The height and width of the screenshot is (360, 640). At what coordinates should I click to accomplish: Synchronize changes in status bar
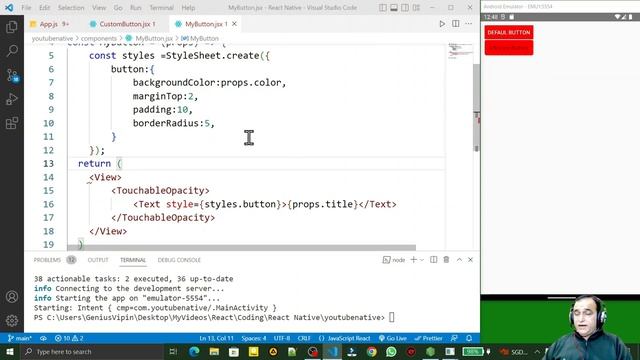coord(43,338)
